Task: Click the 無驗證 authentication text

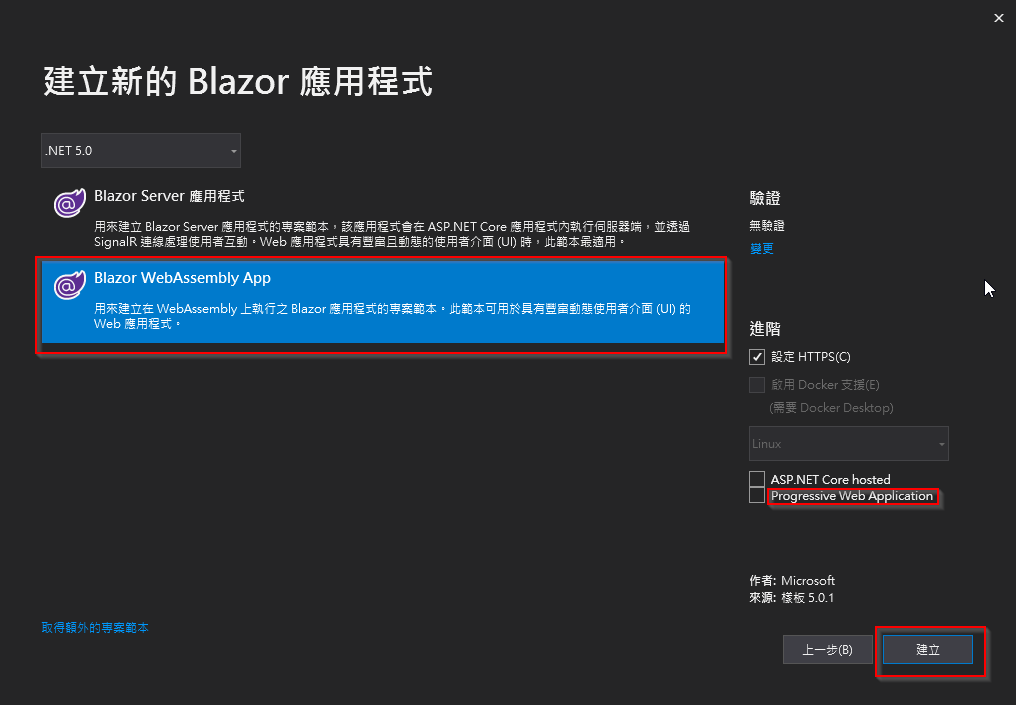Action: (x=767, y=225)
